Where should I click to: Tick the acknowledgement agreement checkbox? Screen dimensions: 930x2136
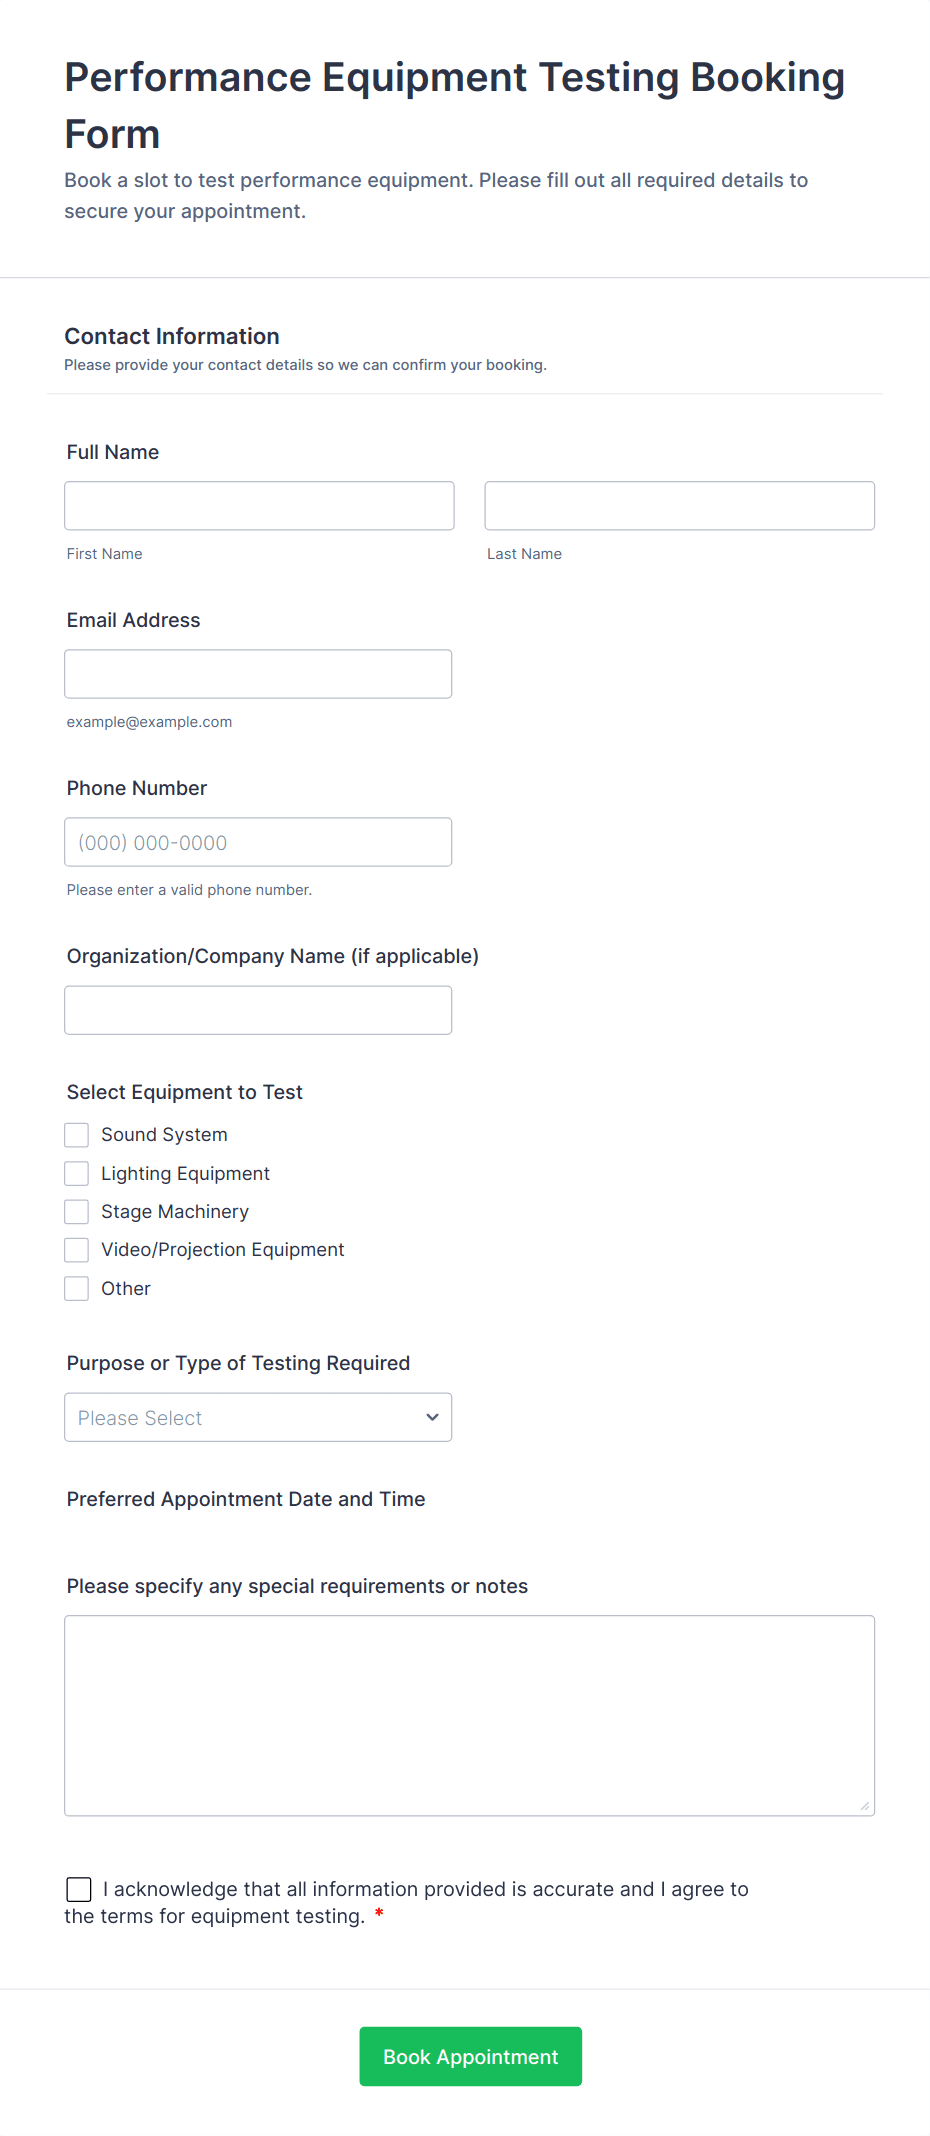click(79, 1889)
